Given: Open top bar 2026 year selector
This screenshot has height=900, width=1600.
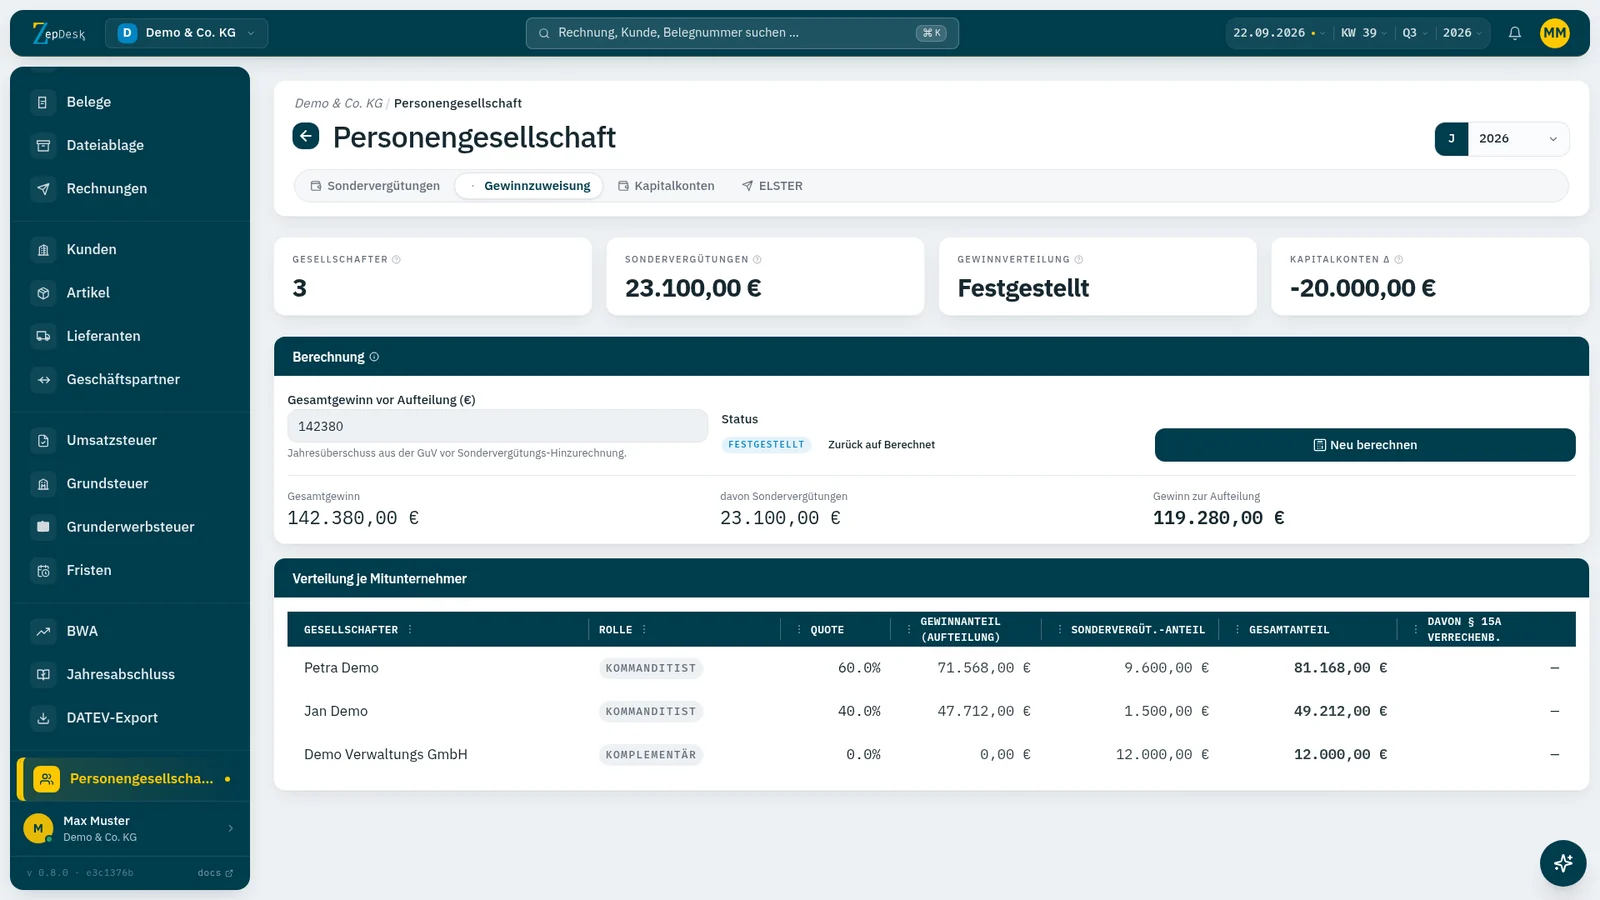Looking at the screenshot, I should (x=1462, y=33).
